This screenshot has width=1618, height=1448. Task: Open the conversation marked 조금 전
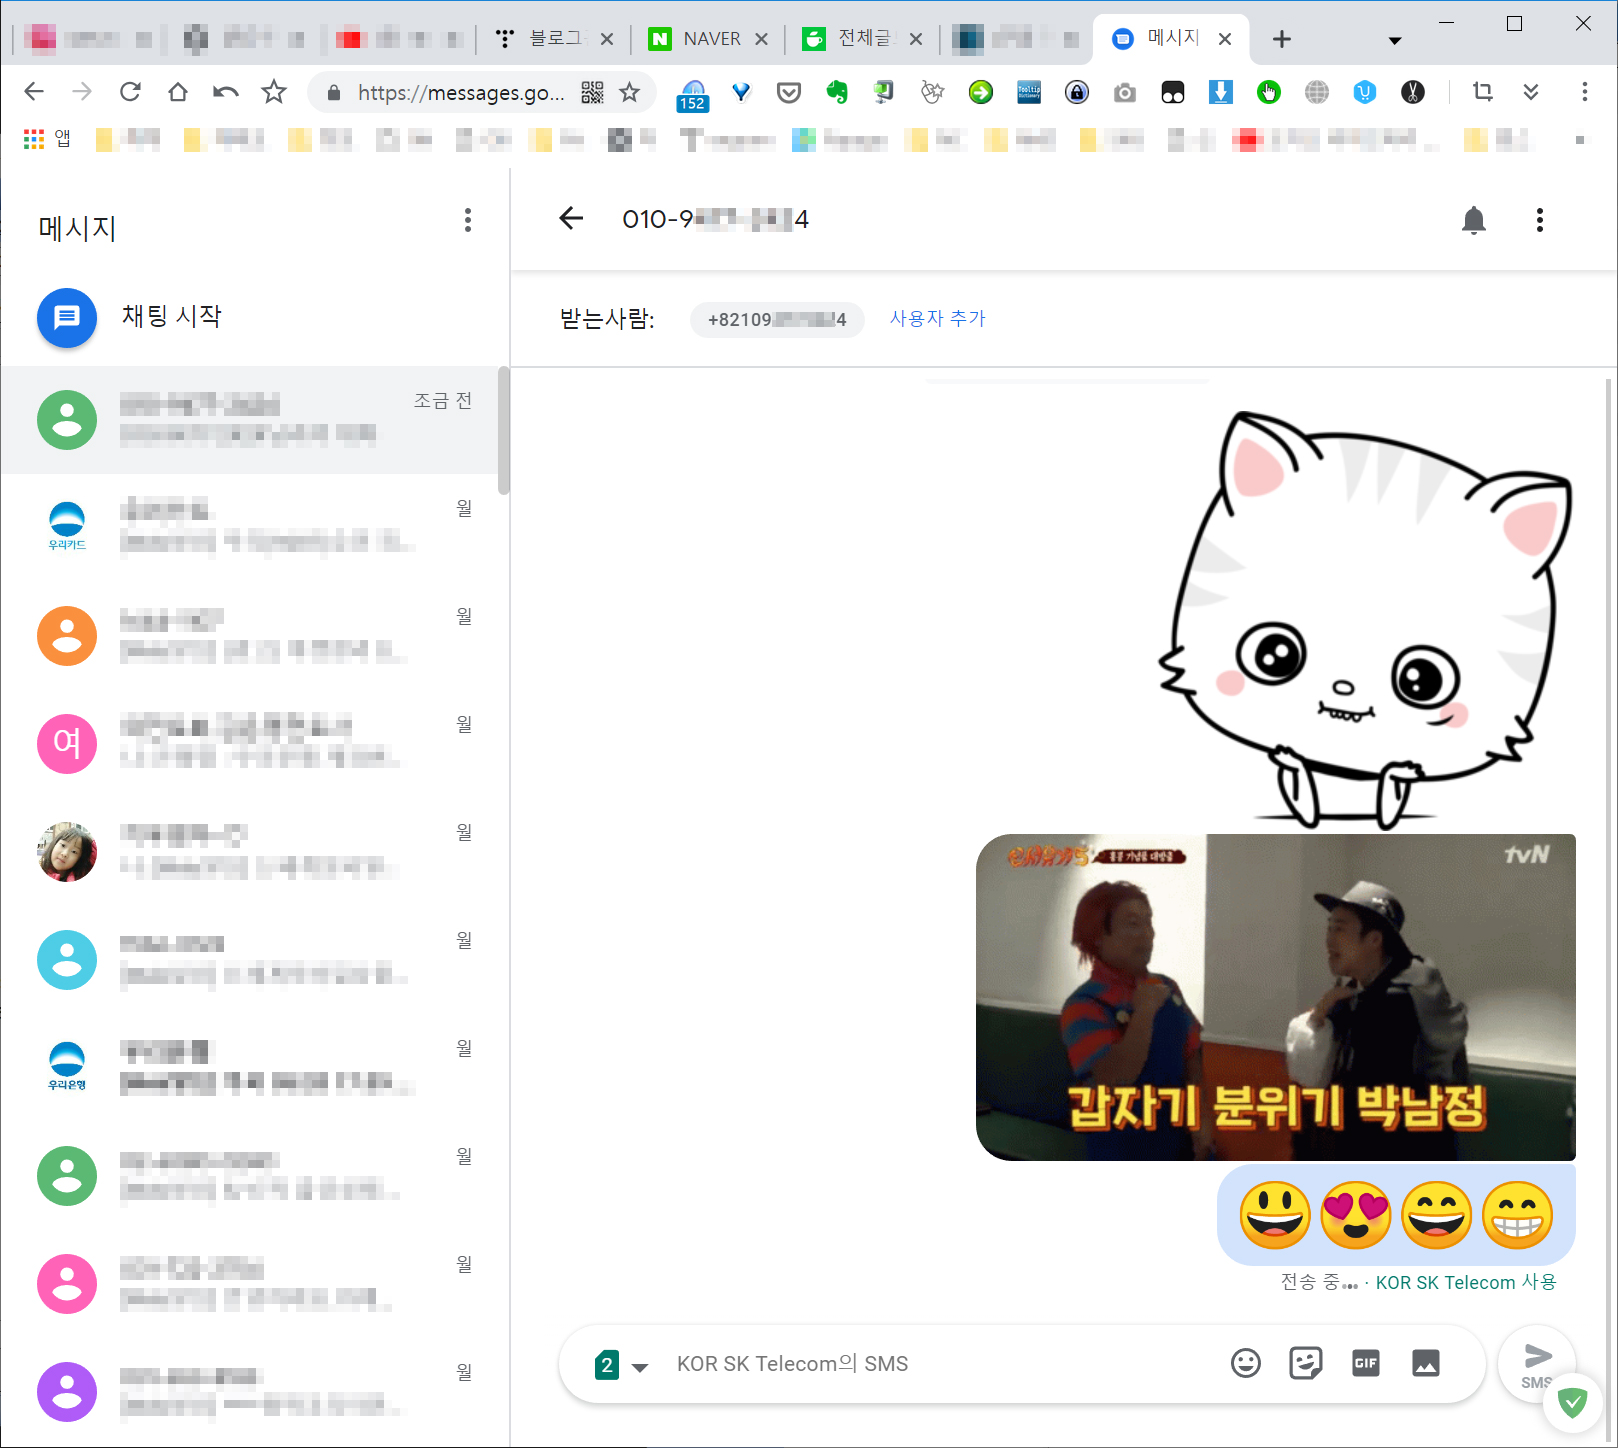point(250,420)
